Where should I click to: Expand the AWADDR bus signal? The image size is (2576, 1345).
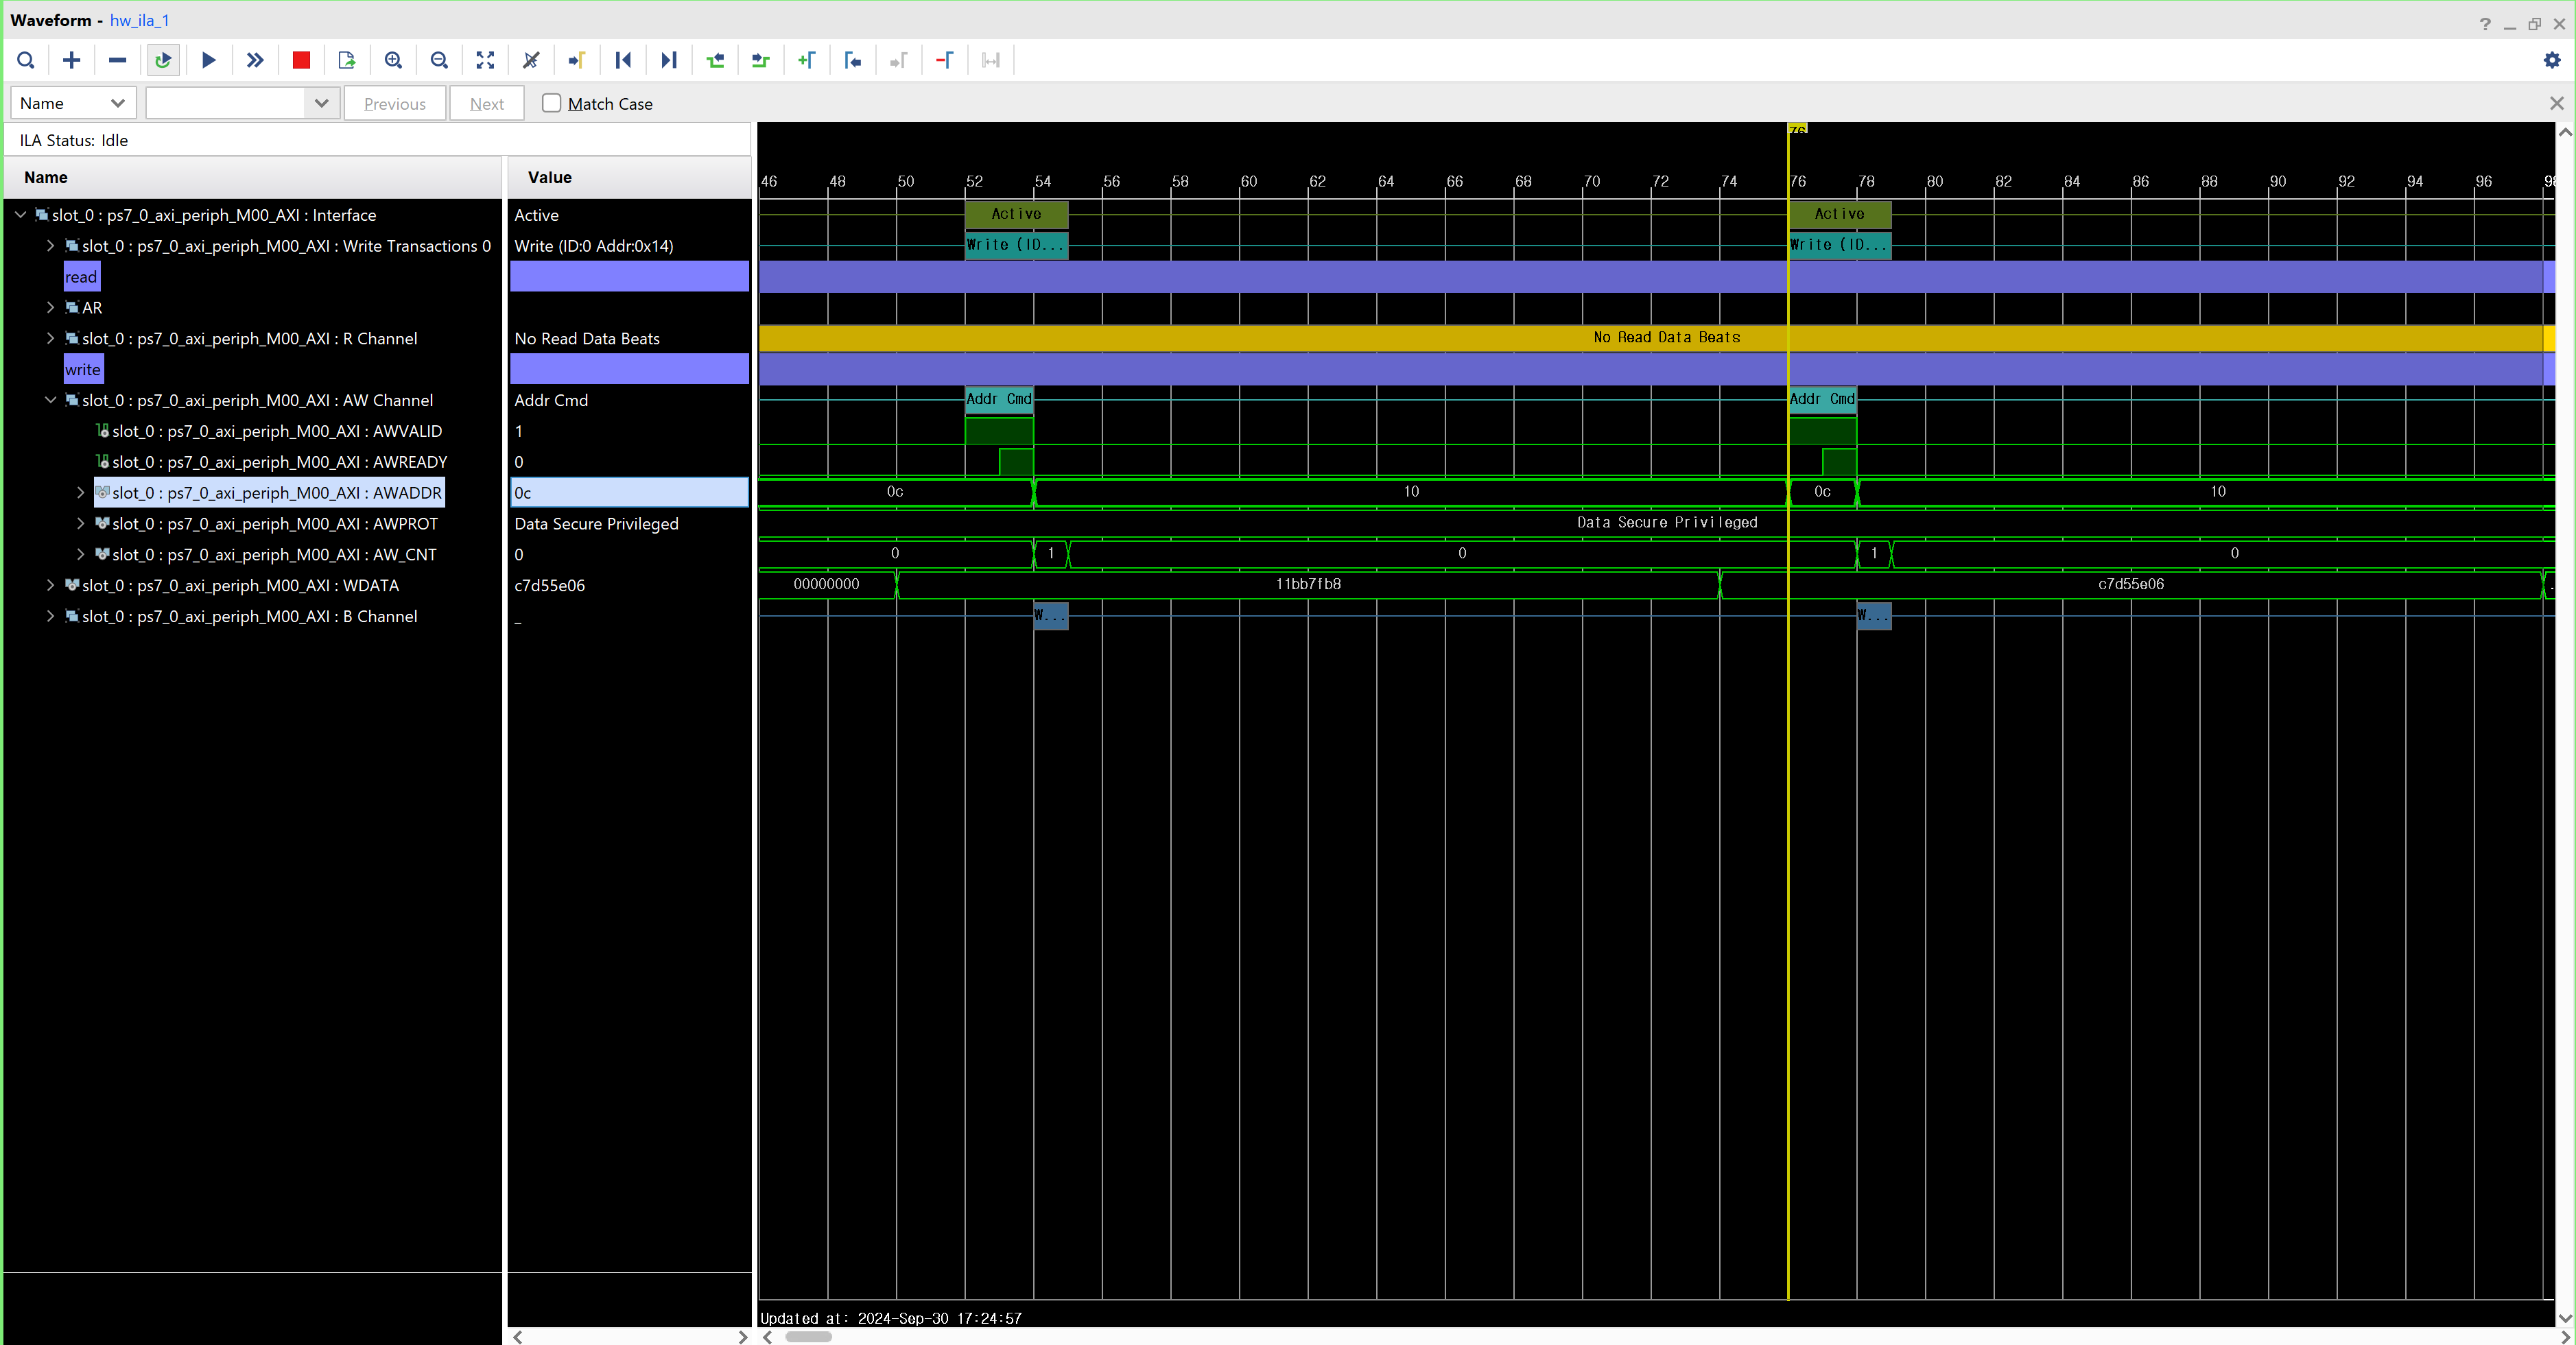point(81,492)
